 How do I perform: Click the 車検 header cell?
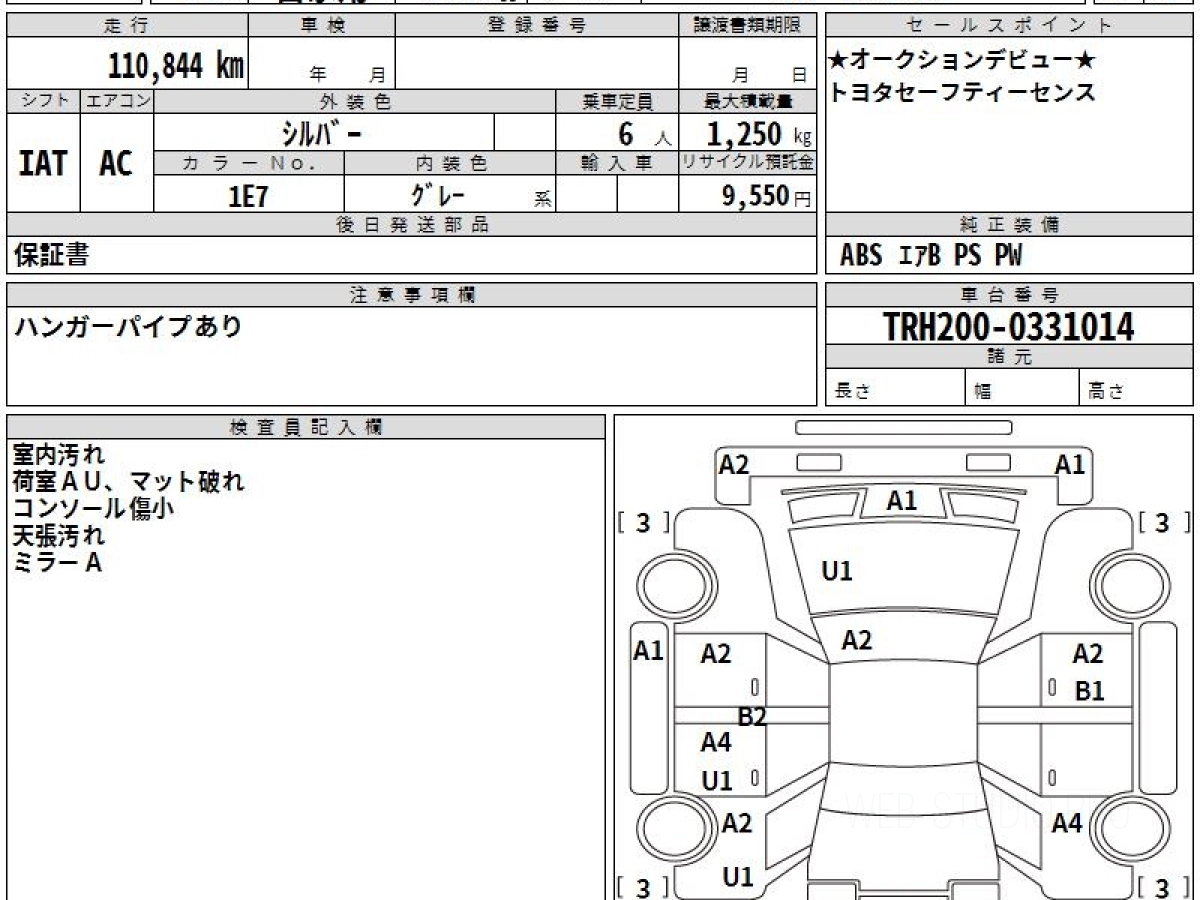pyautogui.click(x=322, y=26)
